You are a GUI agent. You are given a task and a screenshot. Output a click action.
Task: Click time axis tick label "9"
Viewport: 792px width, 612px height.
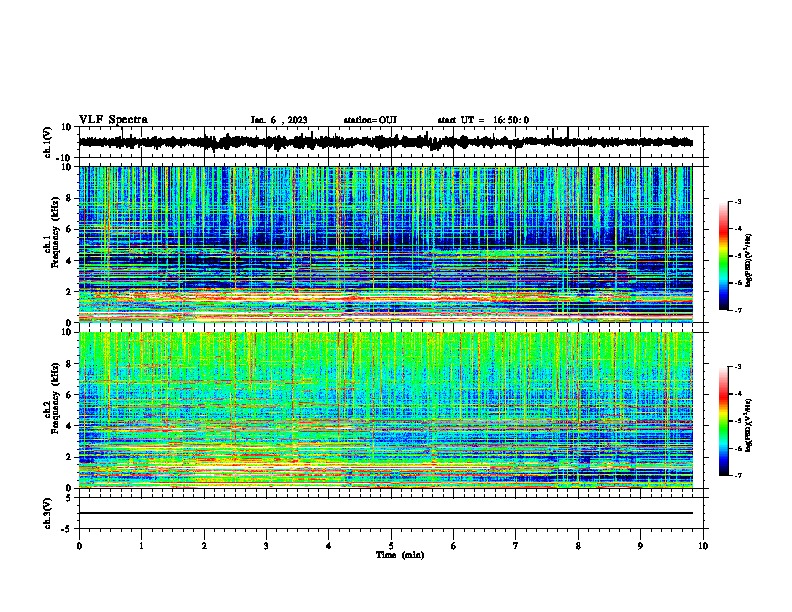[640, 546]
